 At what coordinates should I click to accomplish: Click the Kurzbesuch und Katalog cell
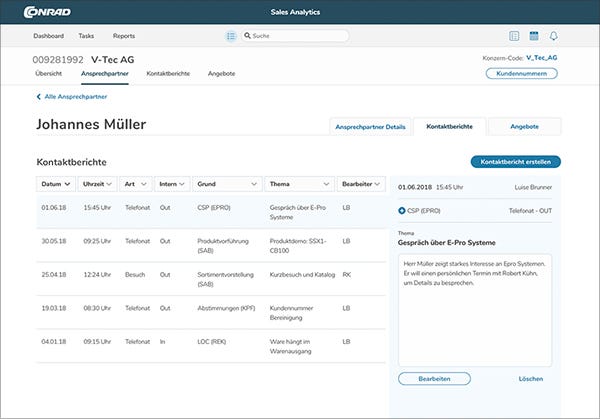click(x=302, y=275)
